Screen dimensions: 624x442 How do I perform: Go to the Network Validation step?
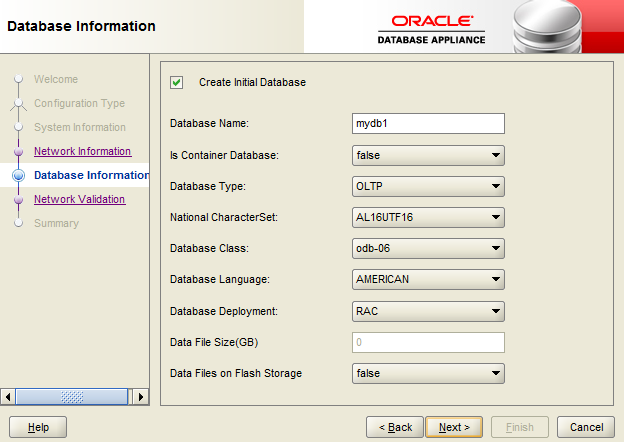tap(80, 199)
